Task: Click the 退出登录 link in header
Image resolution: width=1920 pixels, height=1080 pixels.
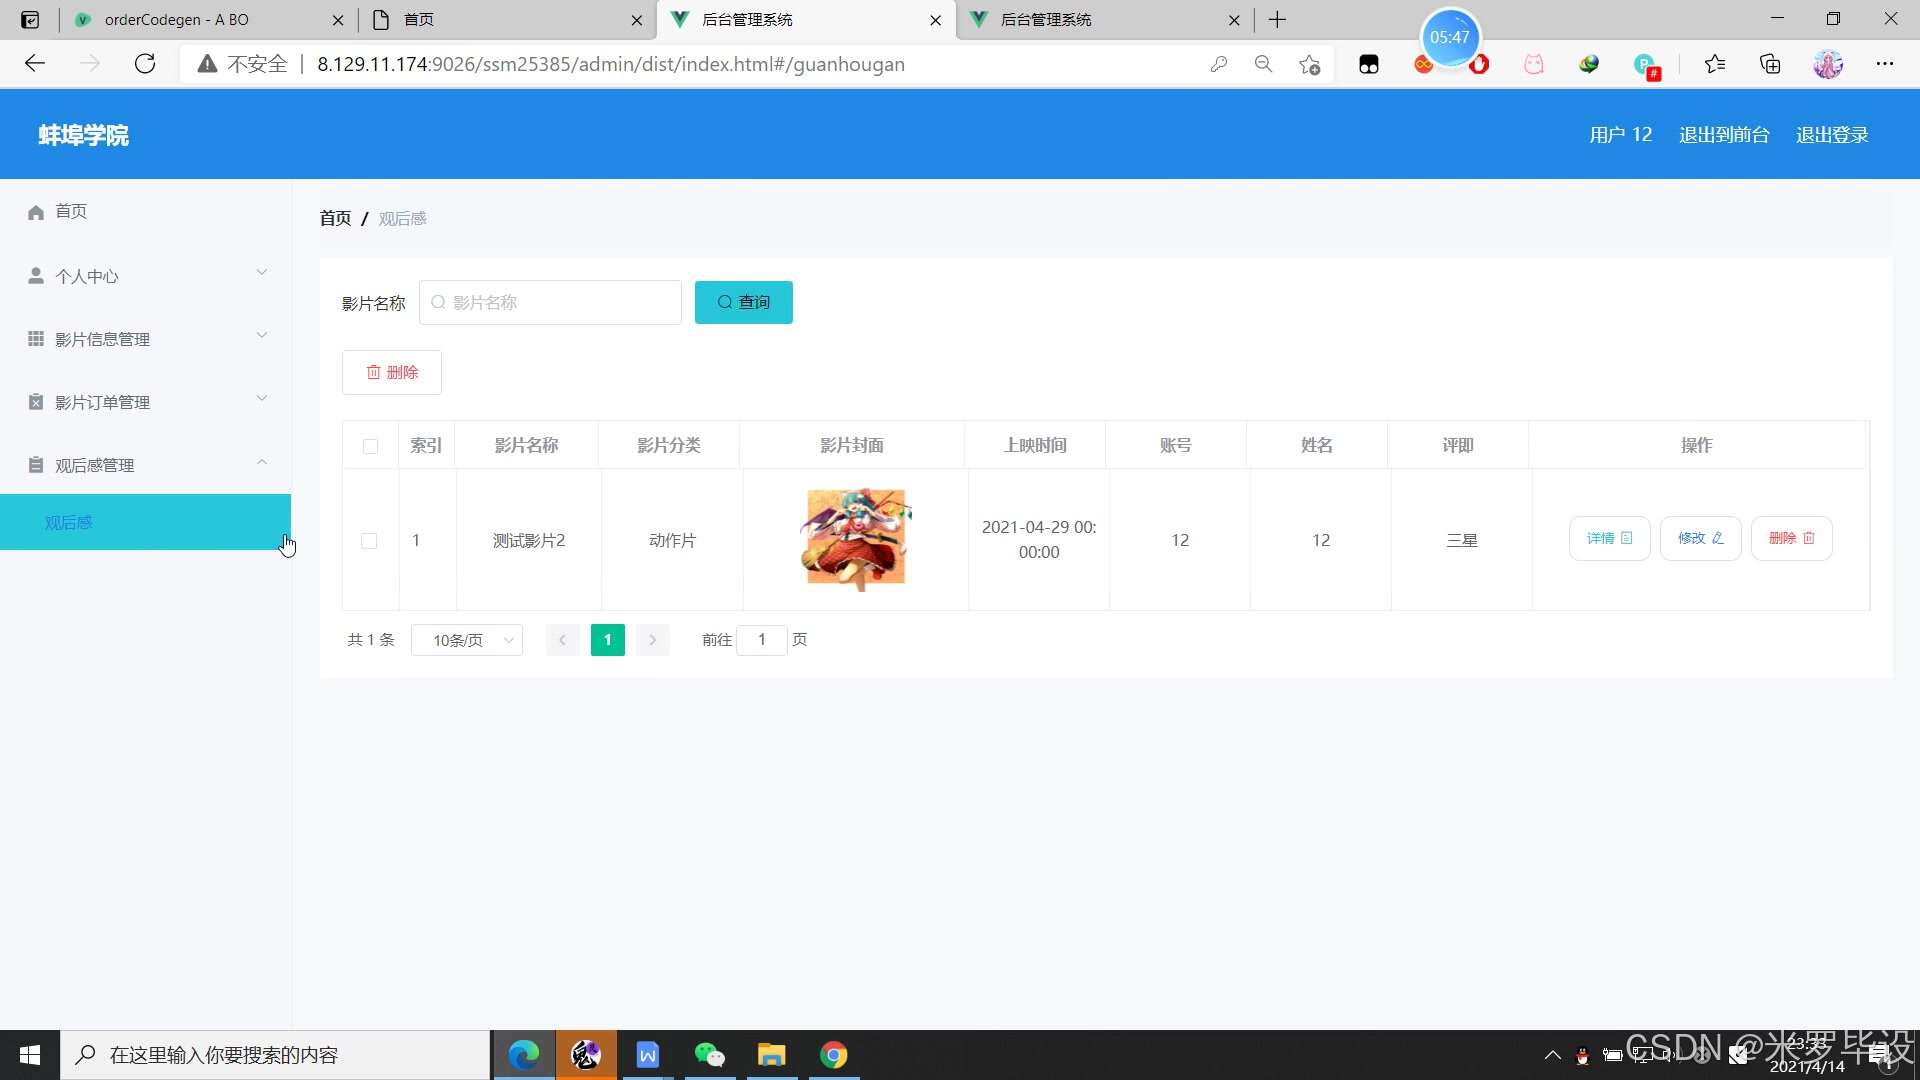Action: point(1831,135)
